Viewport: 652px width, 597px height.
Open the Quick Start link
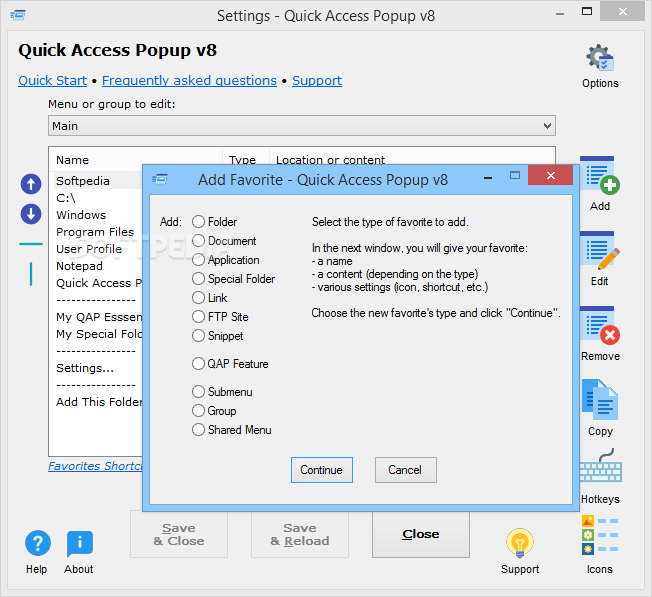52,80
